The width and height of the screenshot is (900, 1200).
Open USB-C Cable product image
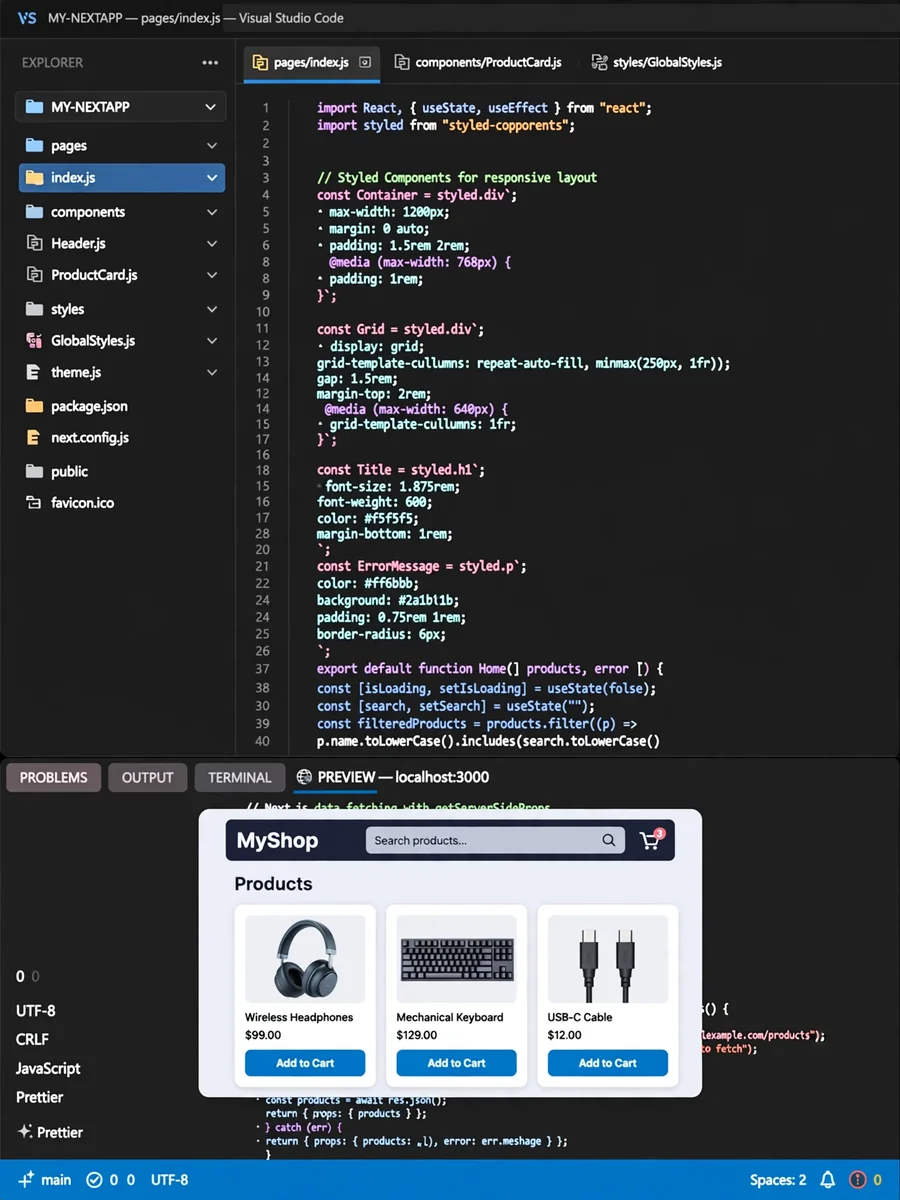[607, 959]
